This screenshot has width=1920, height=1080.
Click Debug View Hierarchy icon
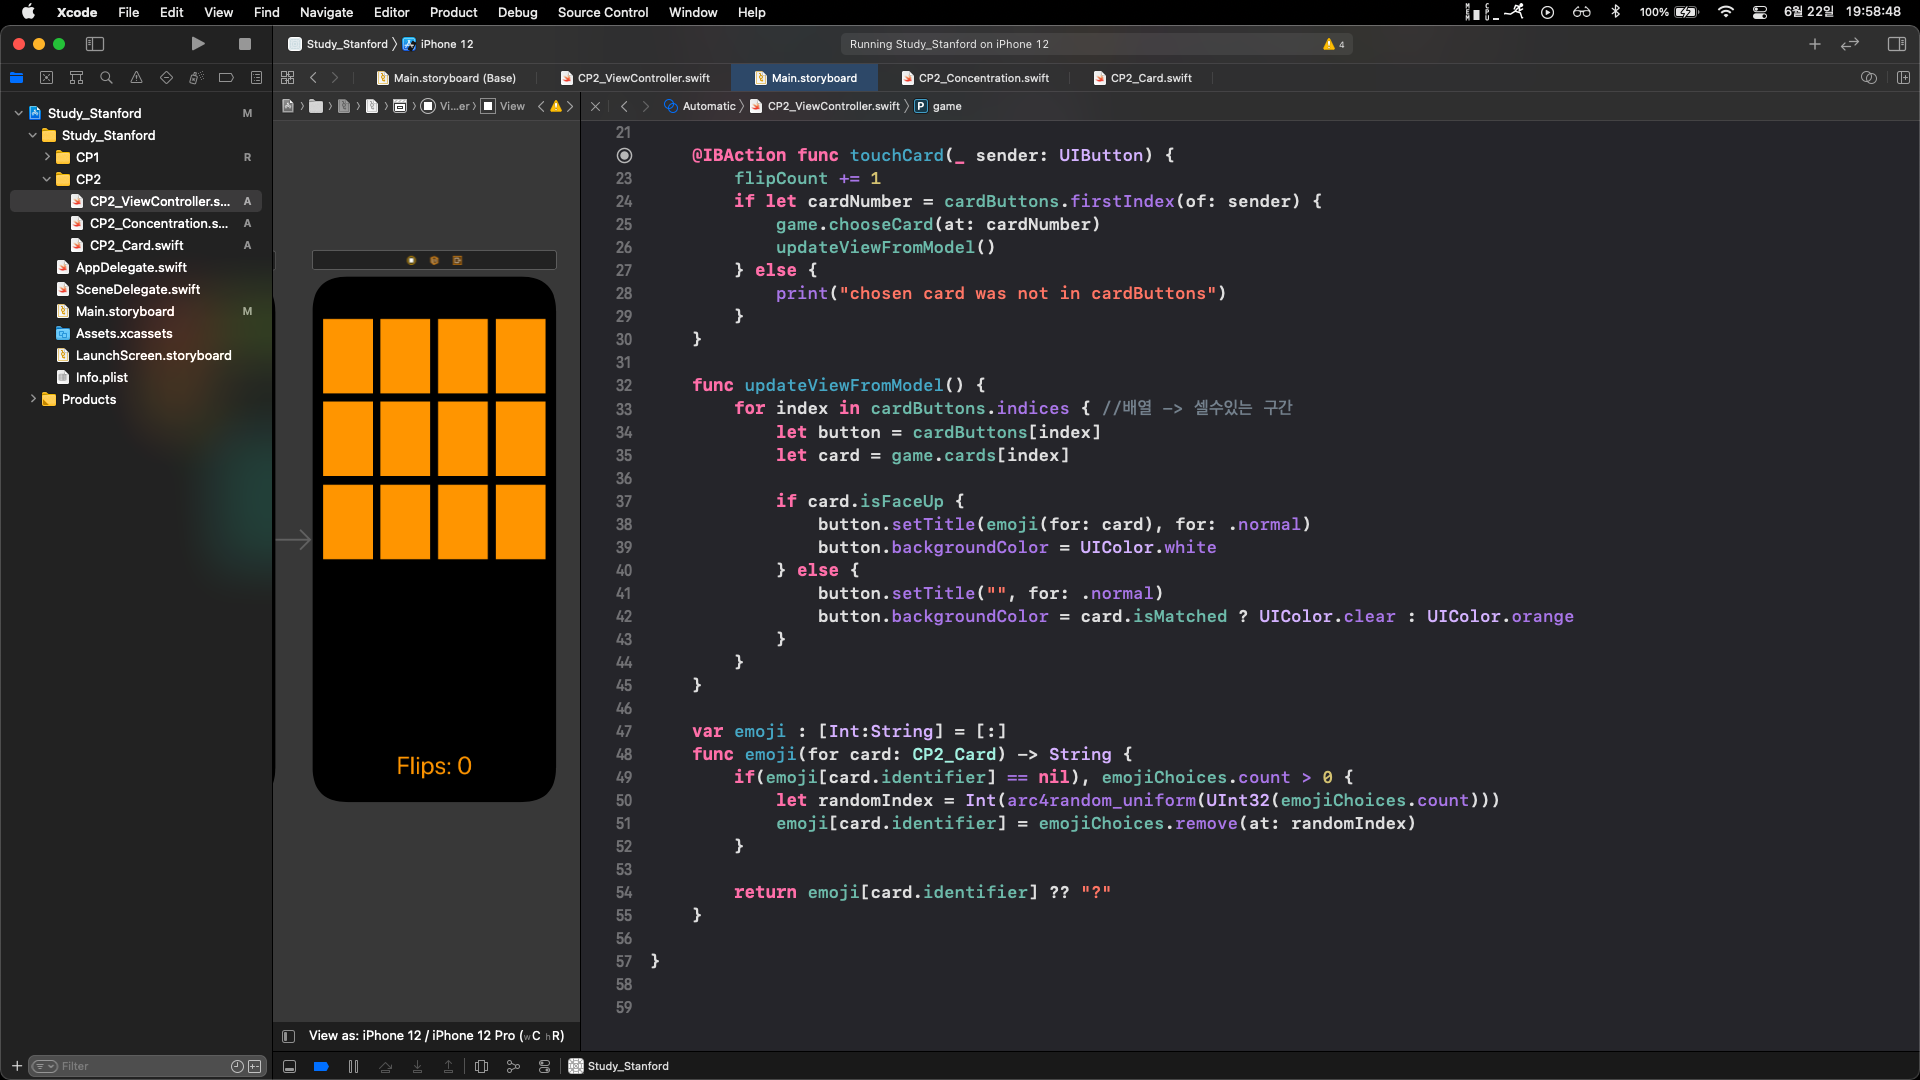coord(481,1067)
